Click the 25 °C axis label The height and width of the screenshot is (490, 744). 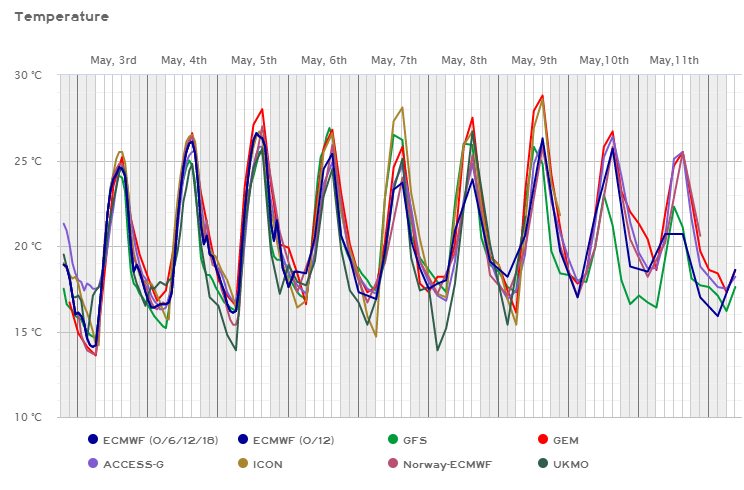28,161
